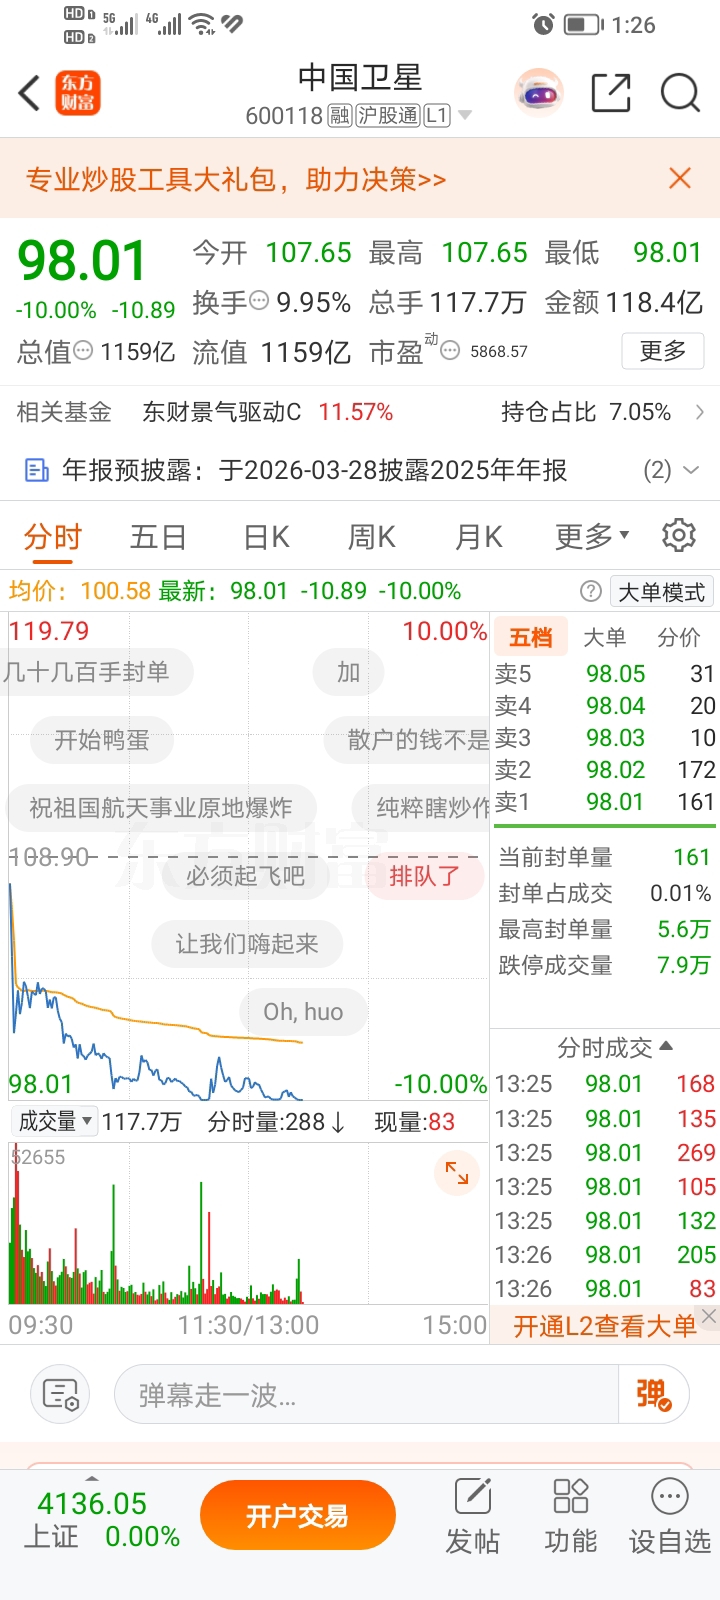Open the 东方财富 logo icon

78,93
